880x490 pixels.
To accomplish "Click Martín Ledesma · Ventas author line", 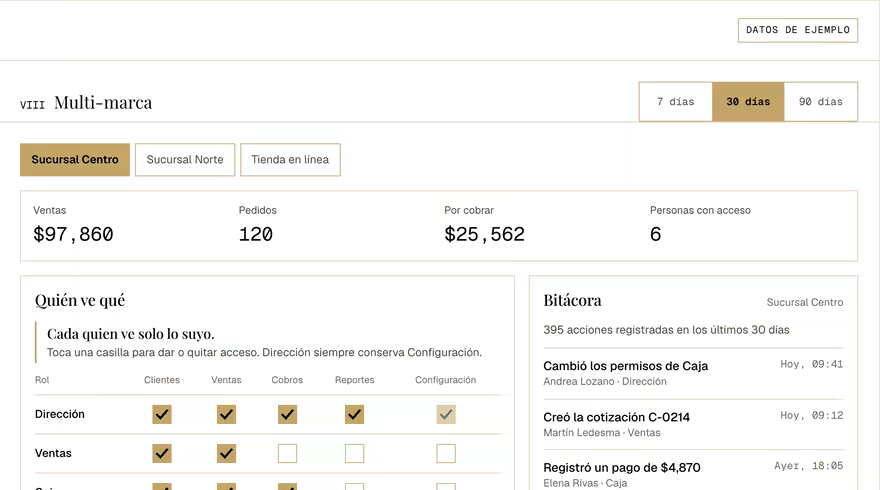I will coord(602,433).
